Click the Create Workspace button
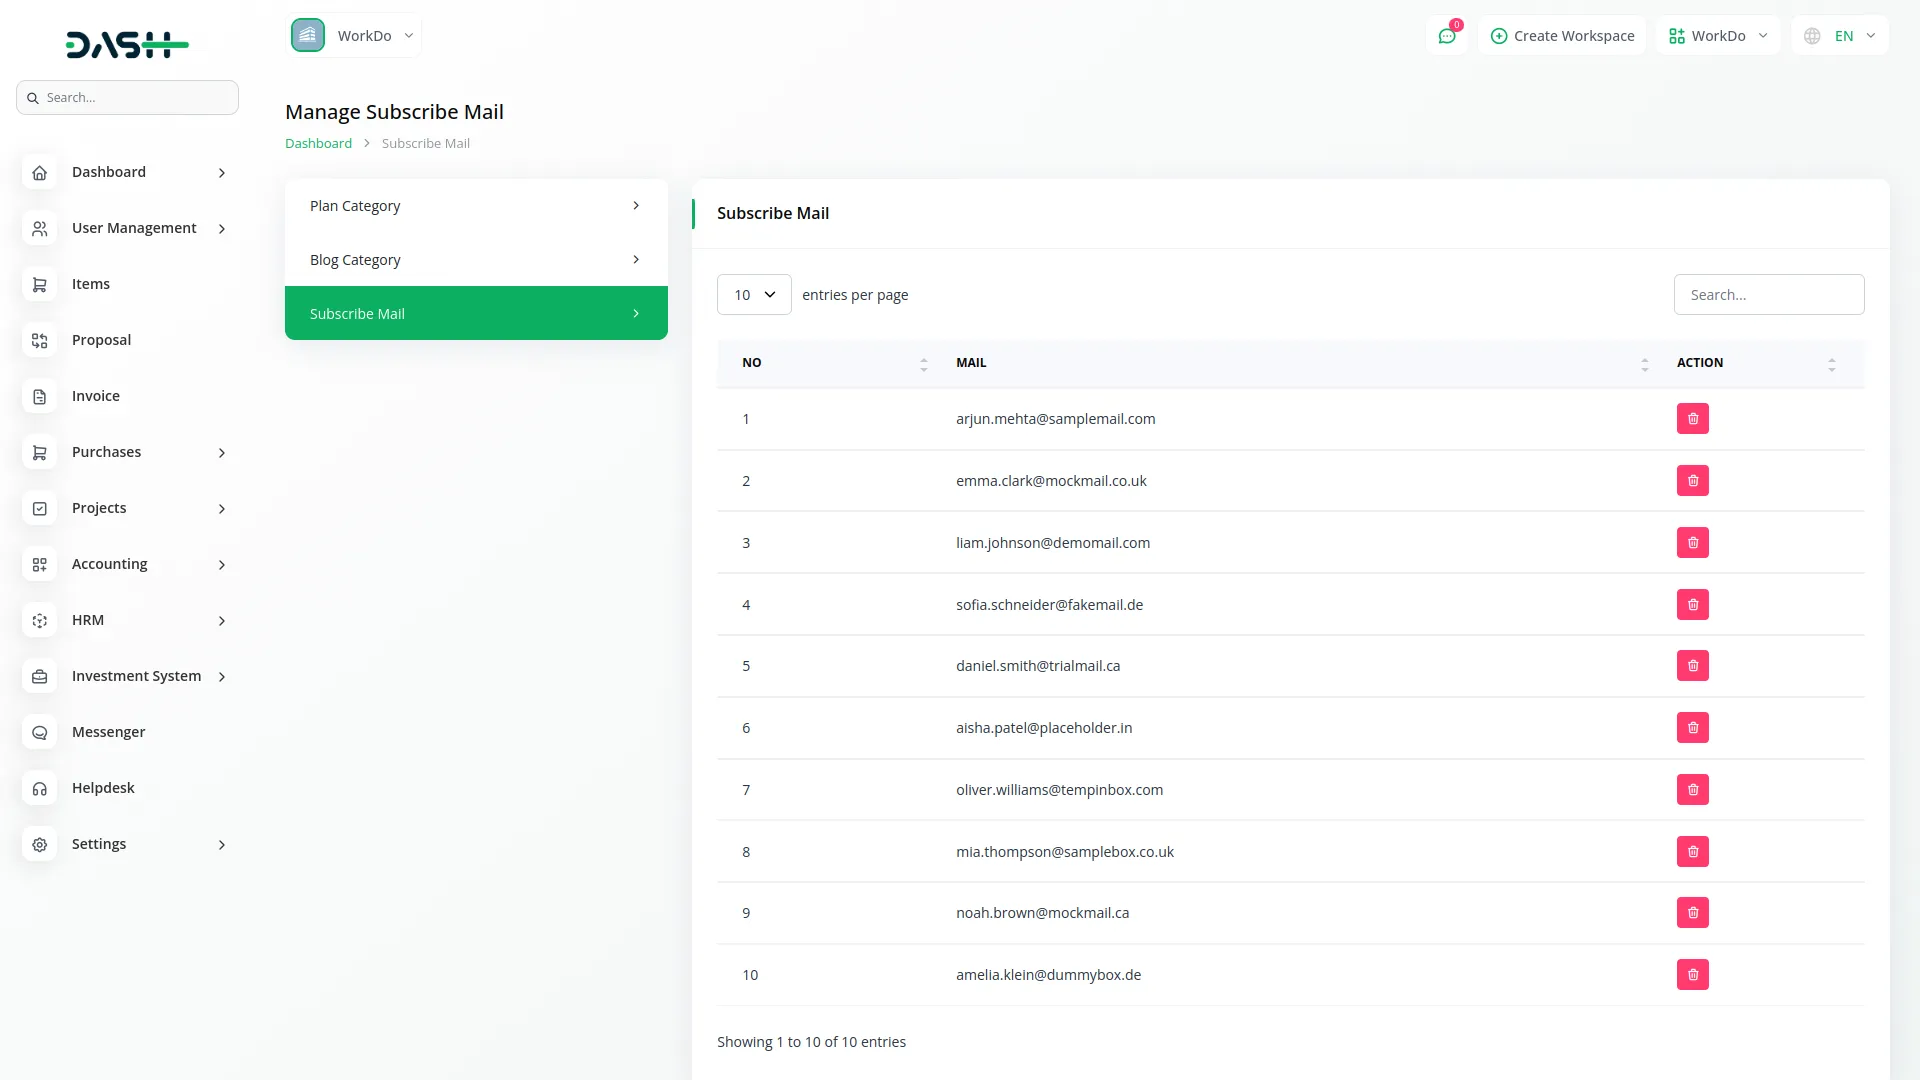Viewport: 1920px width, 1080px height. (1562, 36)
